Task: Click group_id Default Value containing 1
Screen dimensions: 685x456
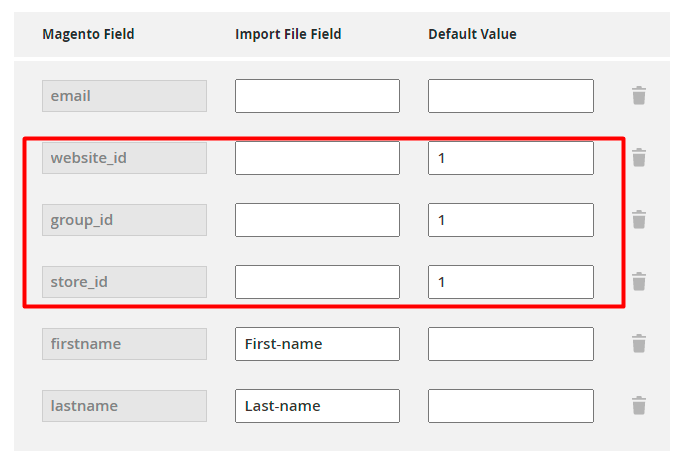Action: tap(510, 220)
